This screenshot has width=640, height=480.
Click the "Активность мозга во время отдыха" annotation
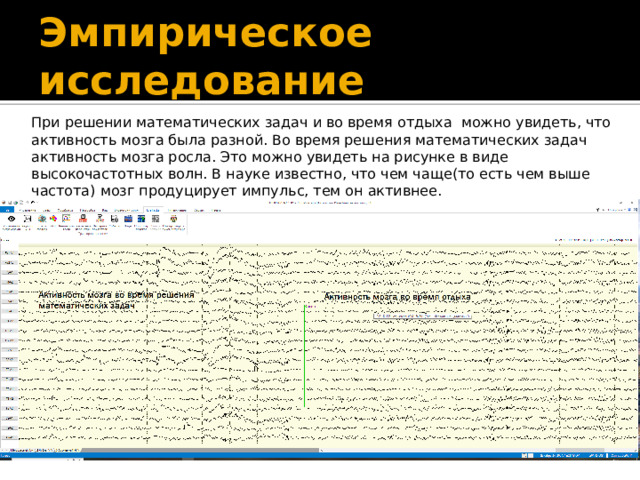click(397, 297)
